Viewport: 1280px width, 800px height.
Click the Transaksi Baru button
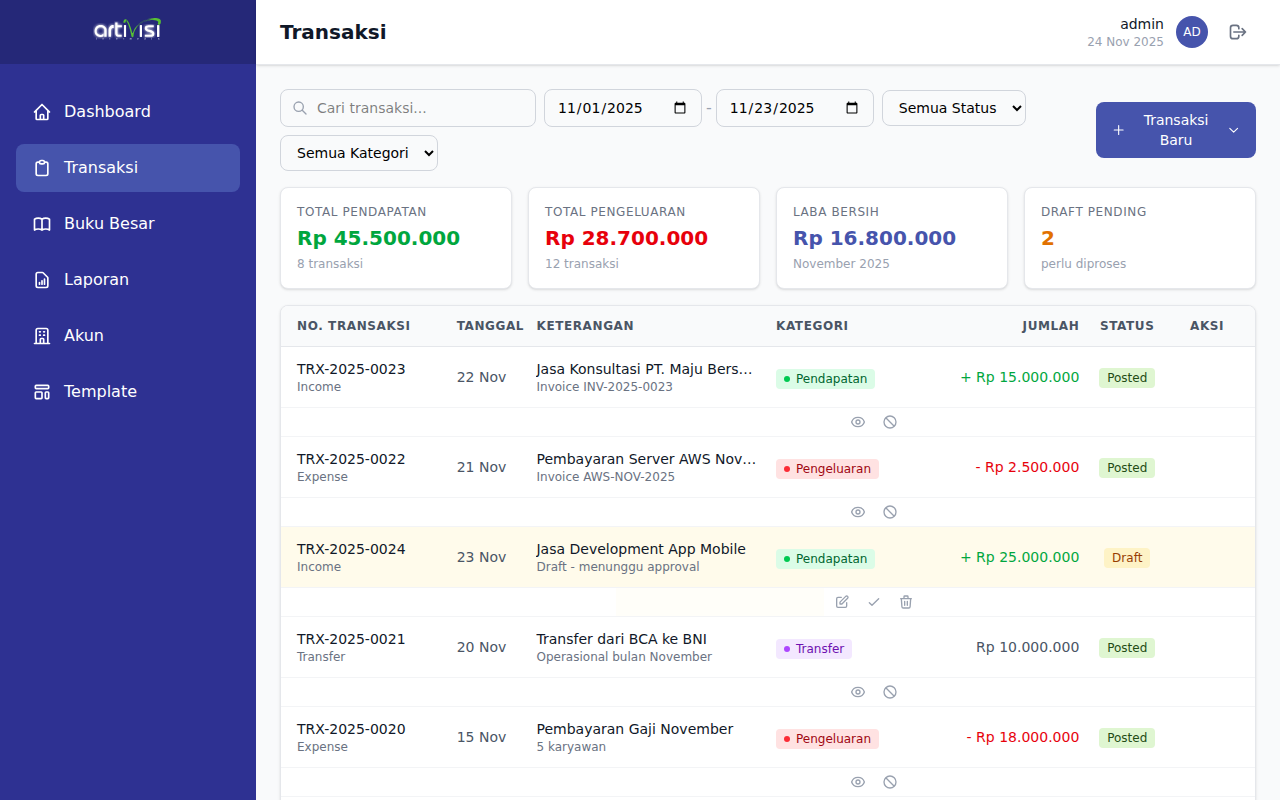[x=1166, y=130]
